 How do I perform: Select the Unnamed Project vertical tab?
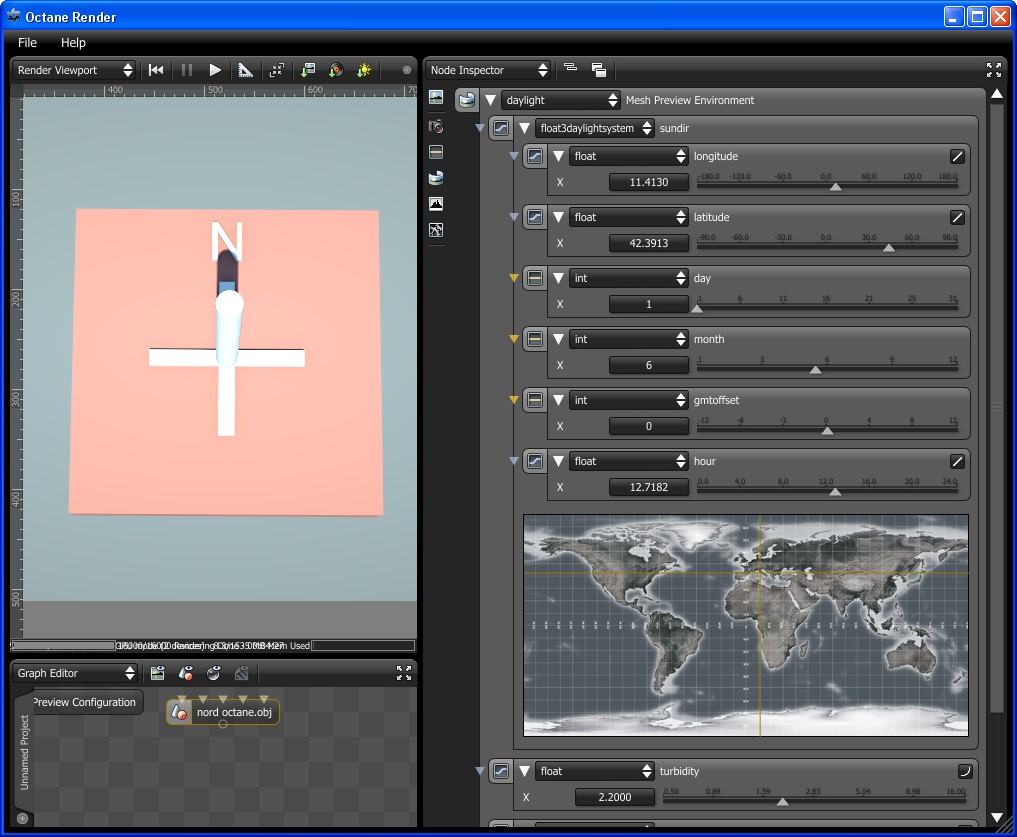pos(25,753)
